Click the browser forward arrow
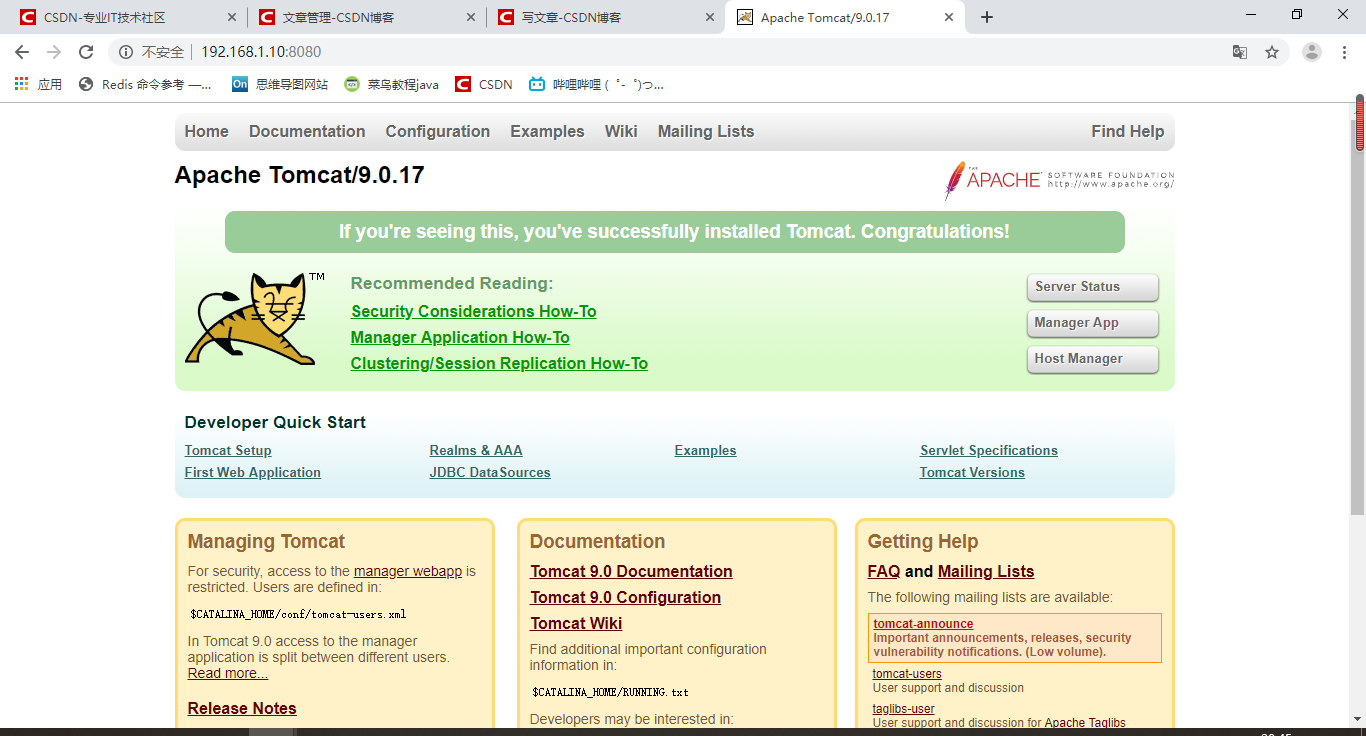1366x736 pixels. point(54,52)
